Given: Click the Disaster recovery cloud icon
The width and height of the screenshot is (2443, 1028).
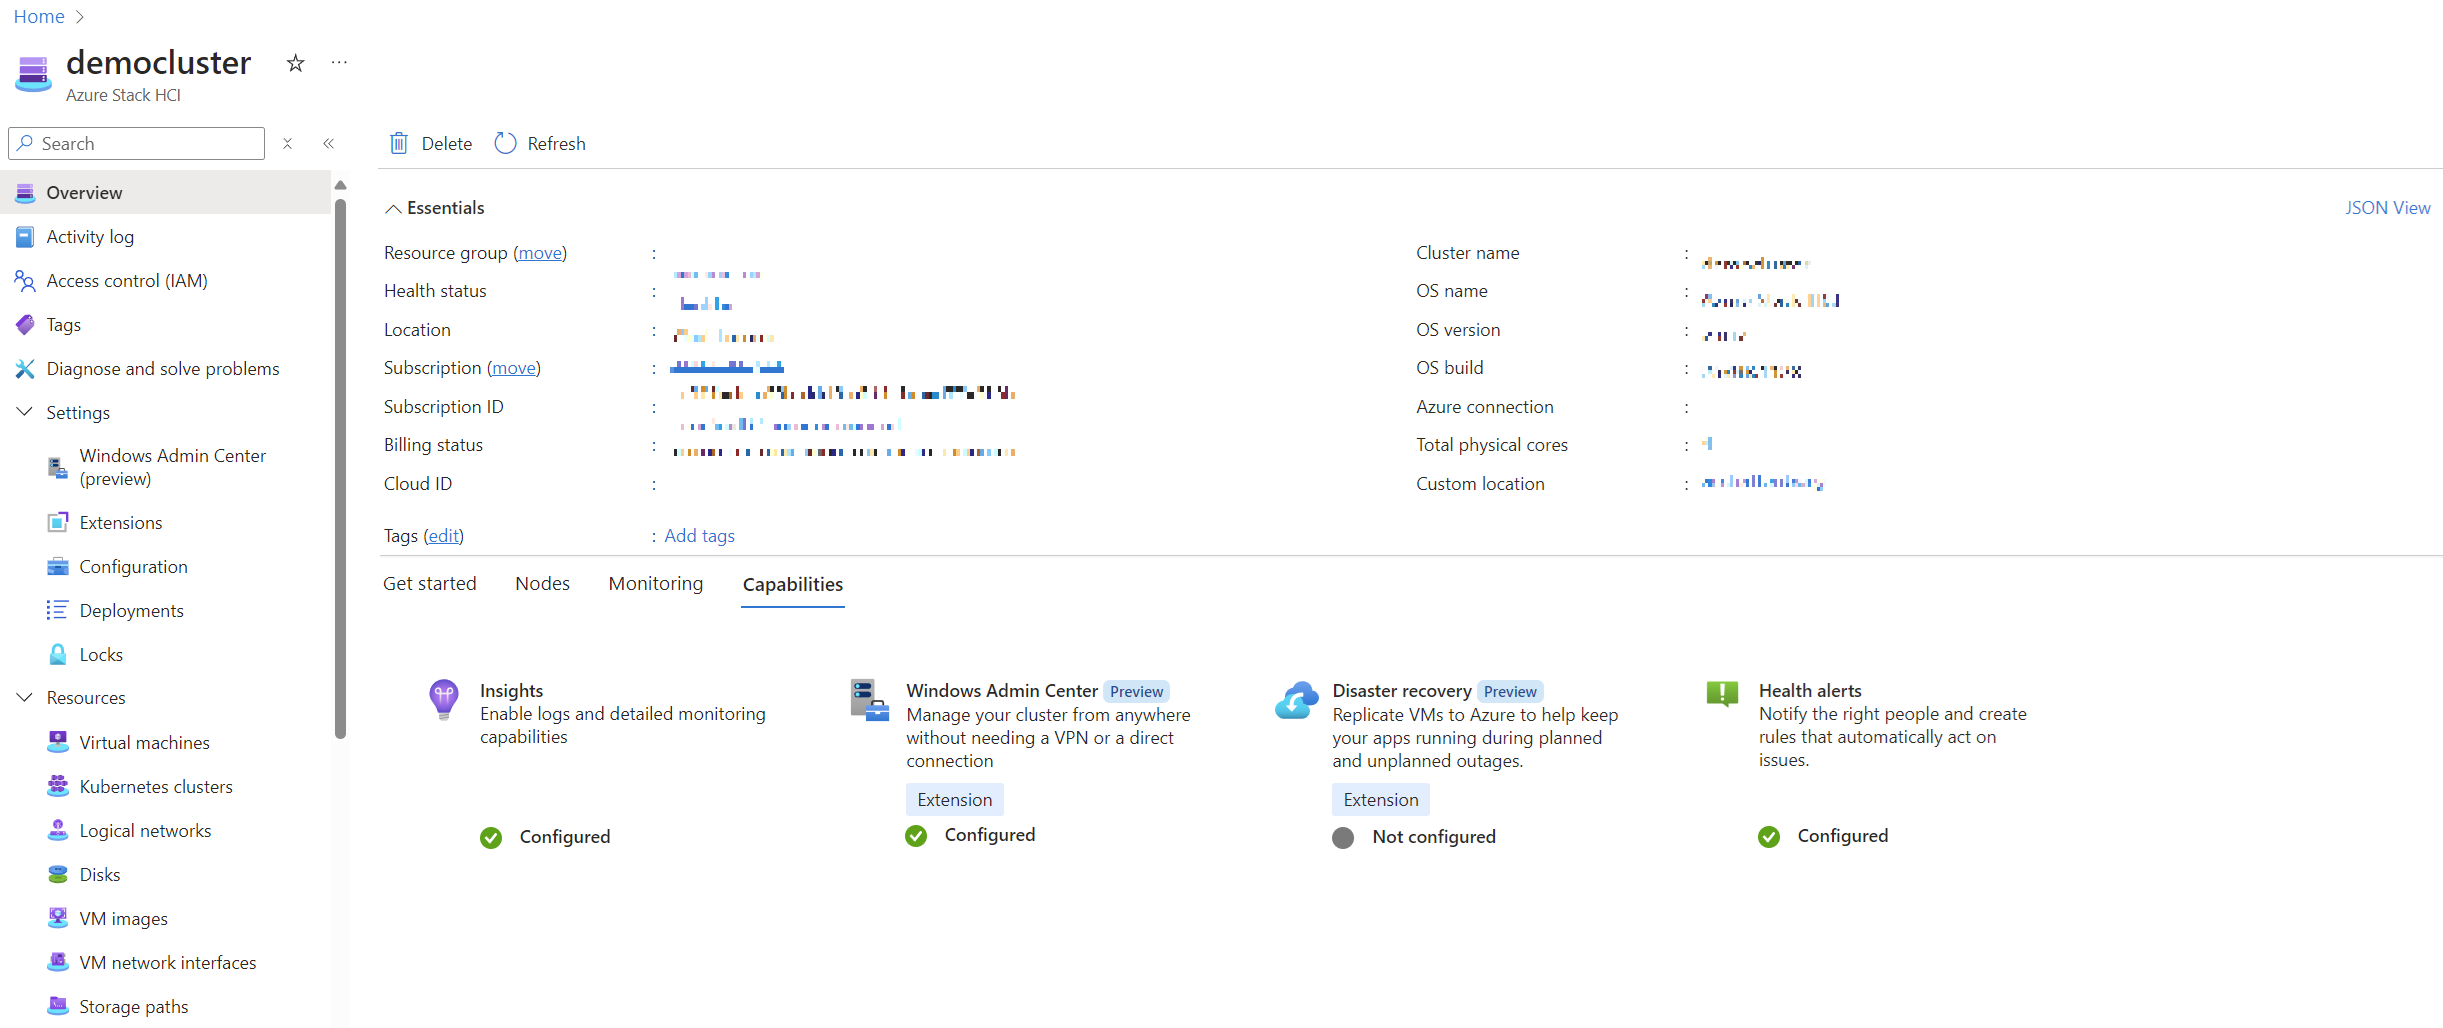Looking at the screenshot, I should [x=1297, y=700].
